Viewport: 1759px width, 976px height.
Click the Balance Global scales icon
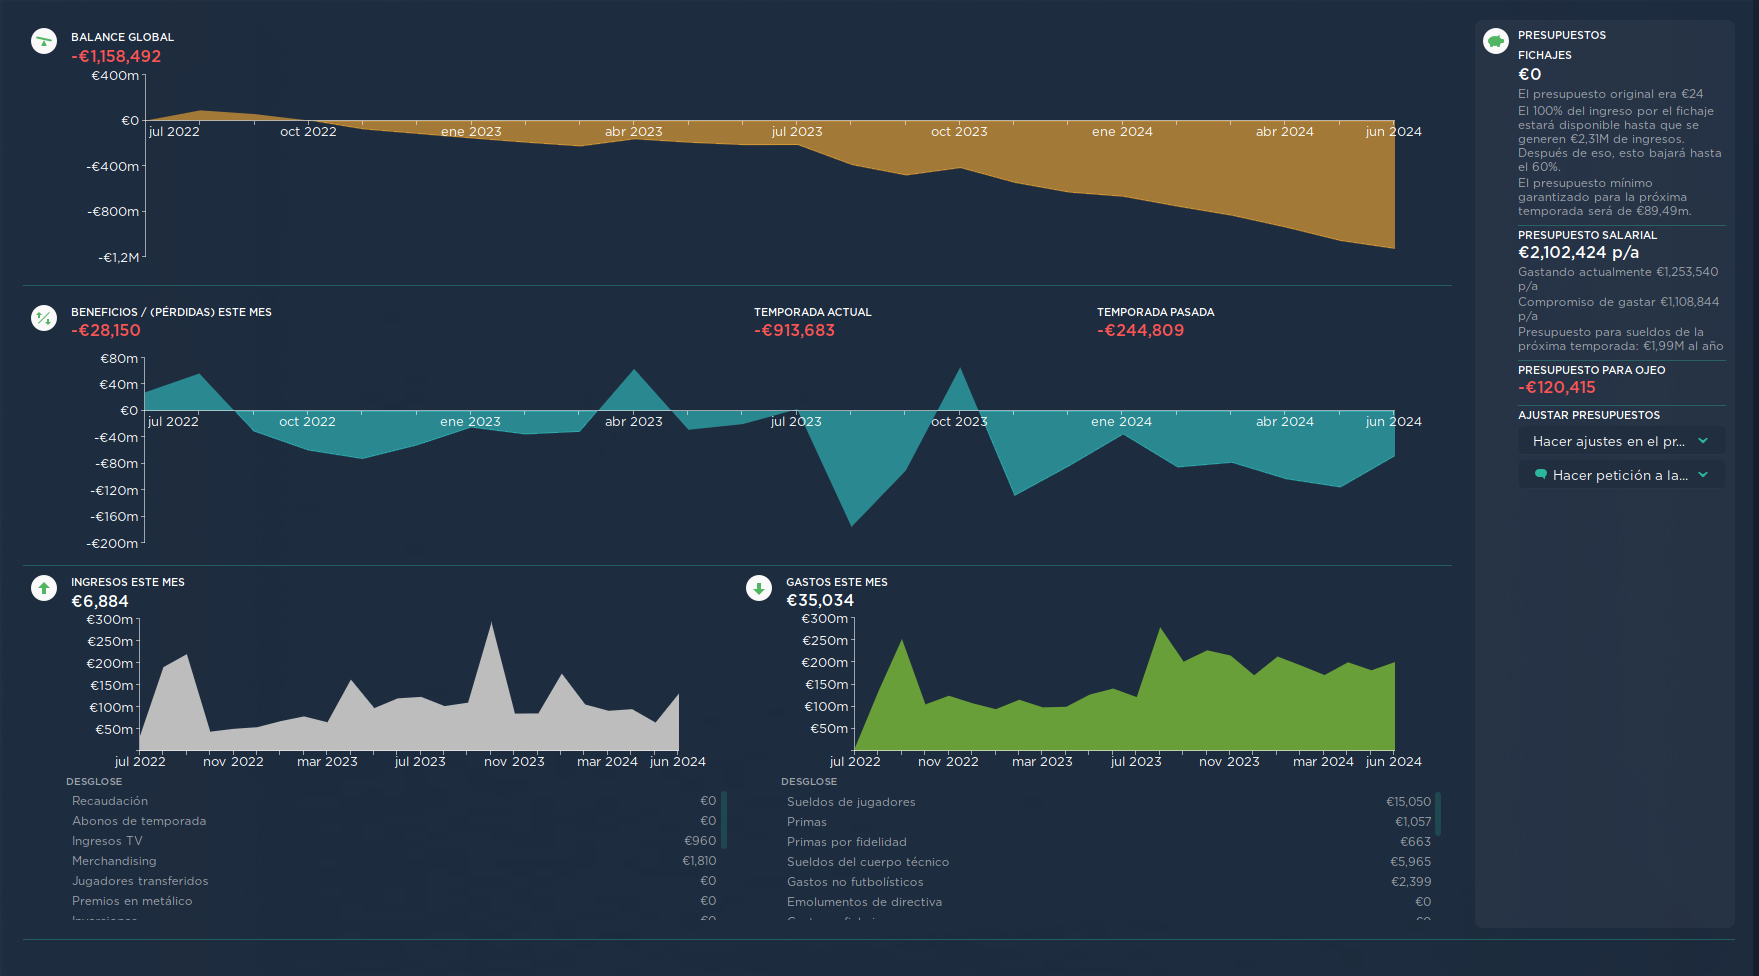pos(44,41)
